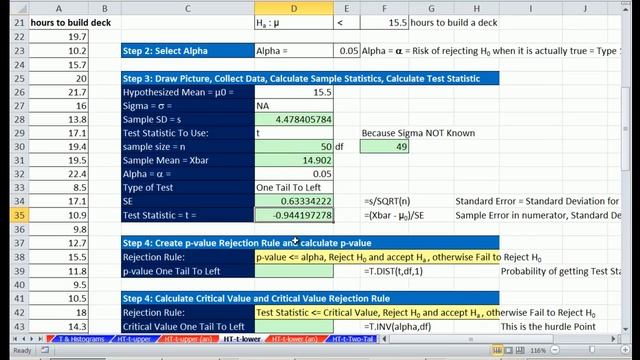Select row 21 header
Image resolution: width=640 pixels, height=360 pixels.
19,22
